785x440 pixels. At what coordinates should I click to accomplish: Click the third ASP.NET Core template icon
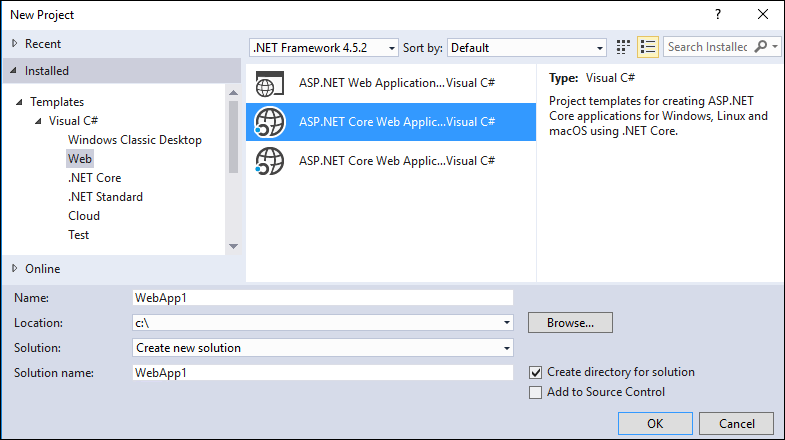tap(271, 160)
